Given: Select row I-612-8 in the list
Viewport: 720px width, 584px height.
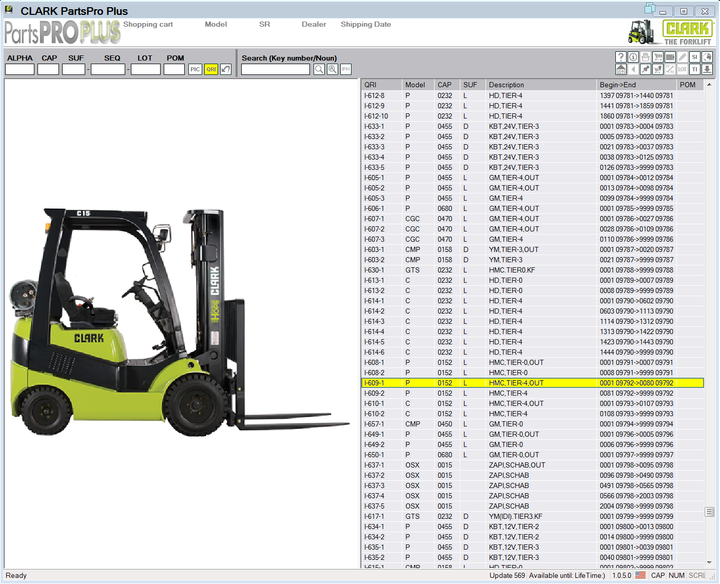Looking at the screenshot, I should 533,95.
